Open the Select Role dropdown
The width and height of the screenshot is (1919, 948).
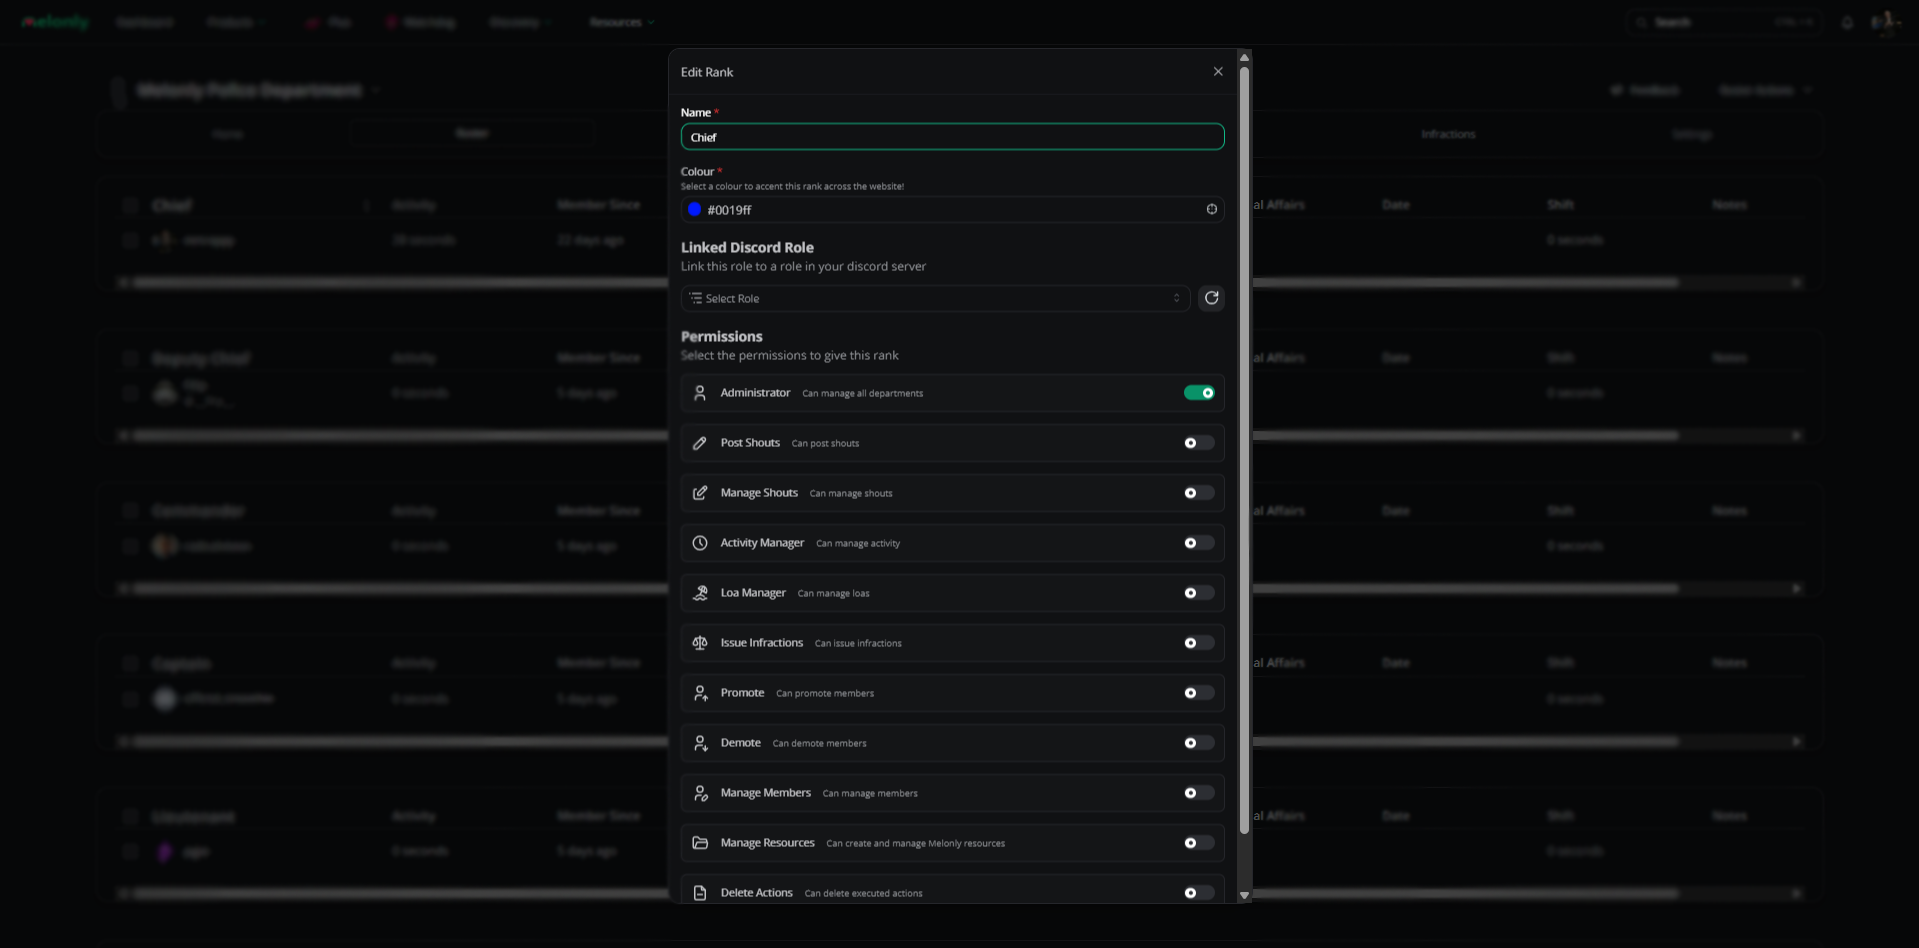(935, 298)
